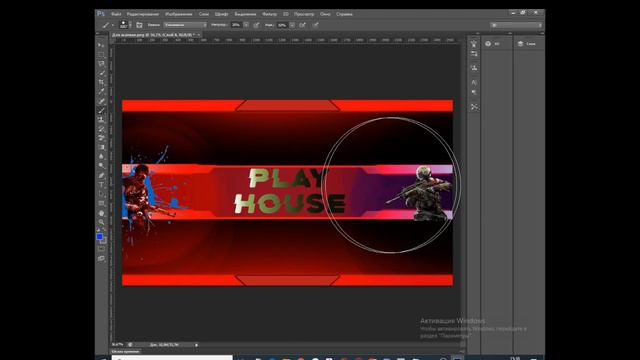Open the Редактирование menu
The width and height of the screenshot is (640, 360).
(x=142, y=14)
